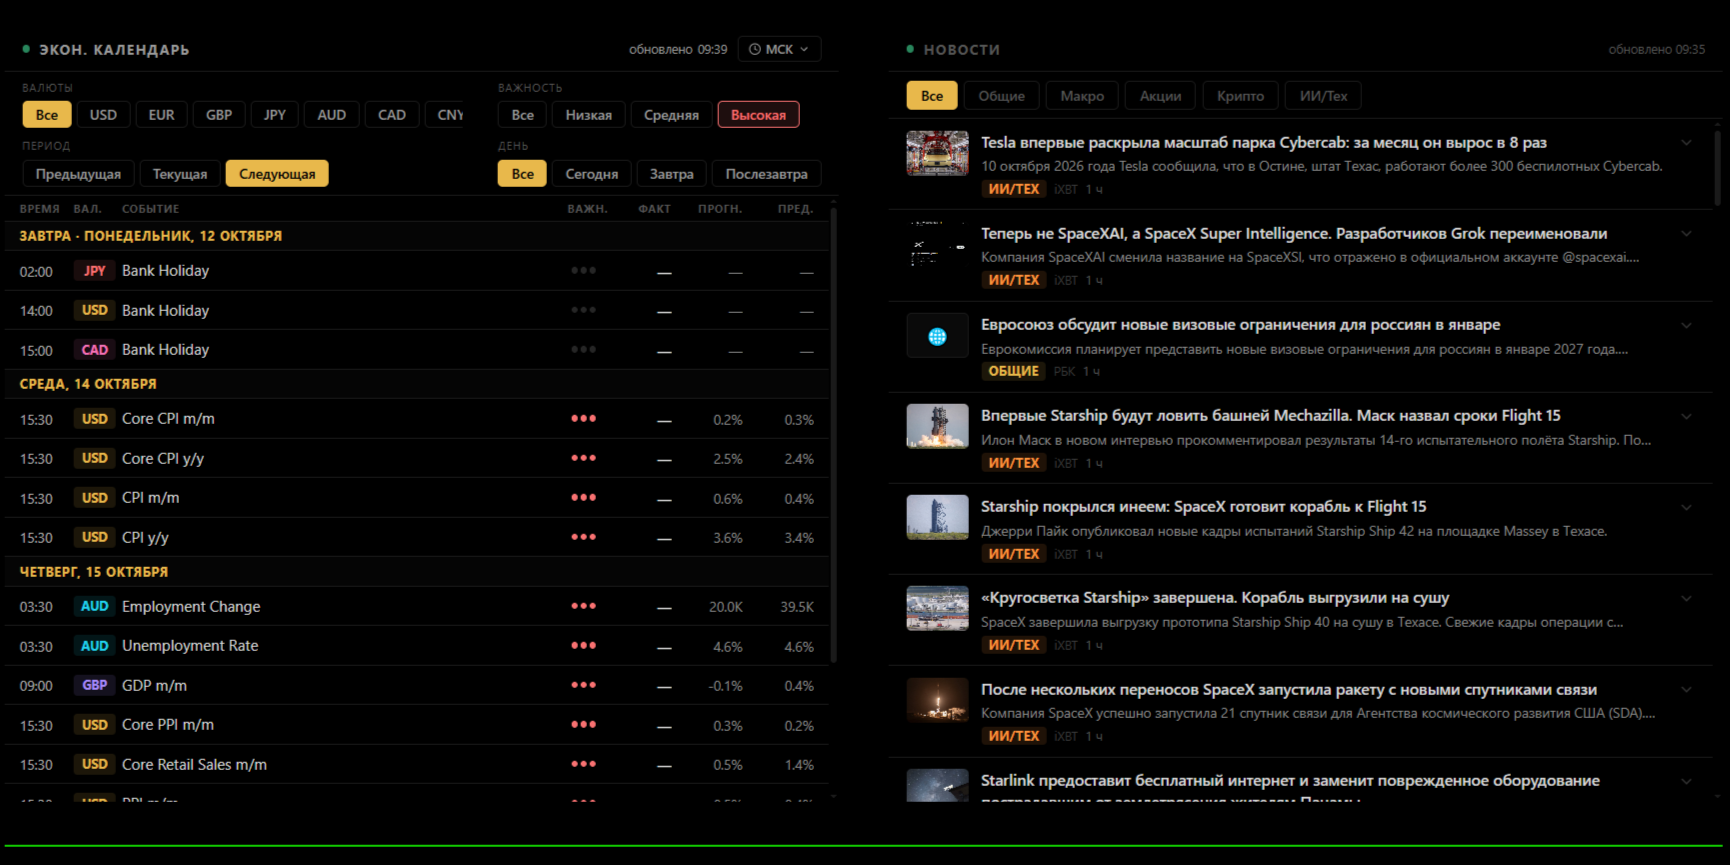Expand the Starship покрылся инеем news item
1730x865 pixels.
click(x=1686, y=507)
